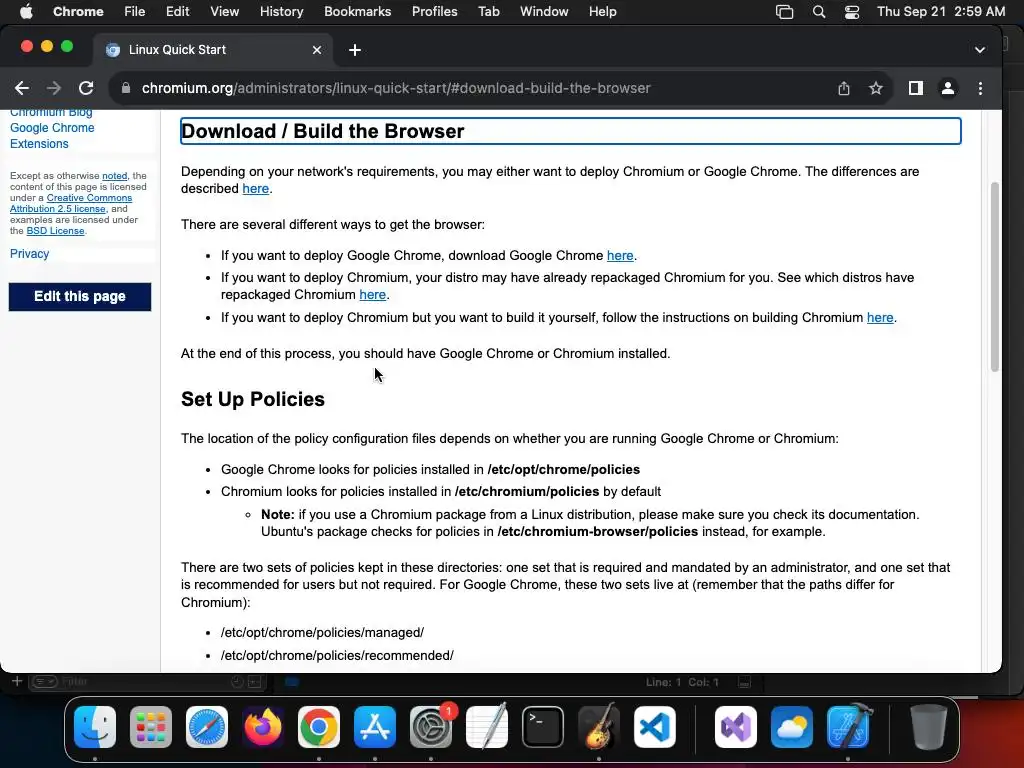Click the forward navigation arrow
1024x768 pixels.
54,88
